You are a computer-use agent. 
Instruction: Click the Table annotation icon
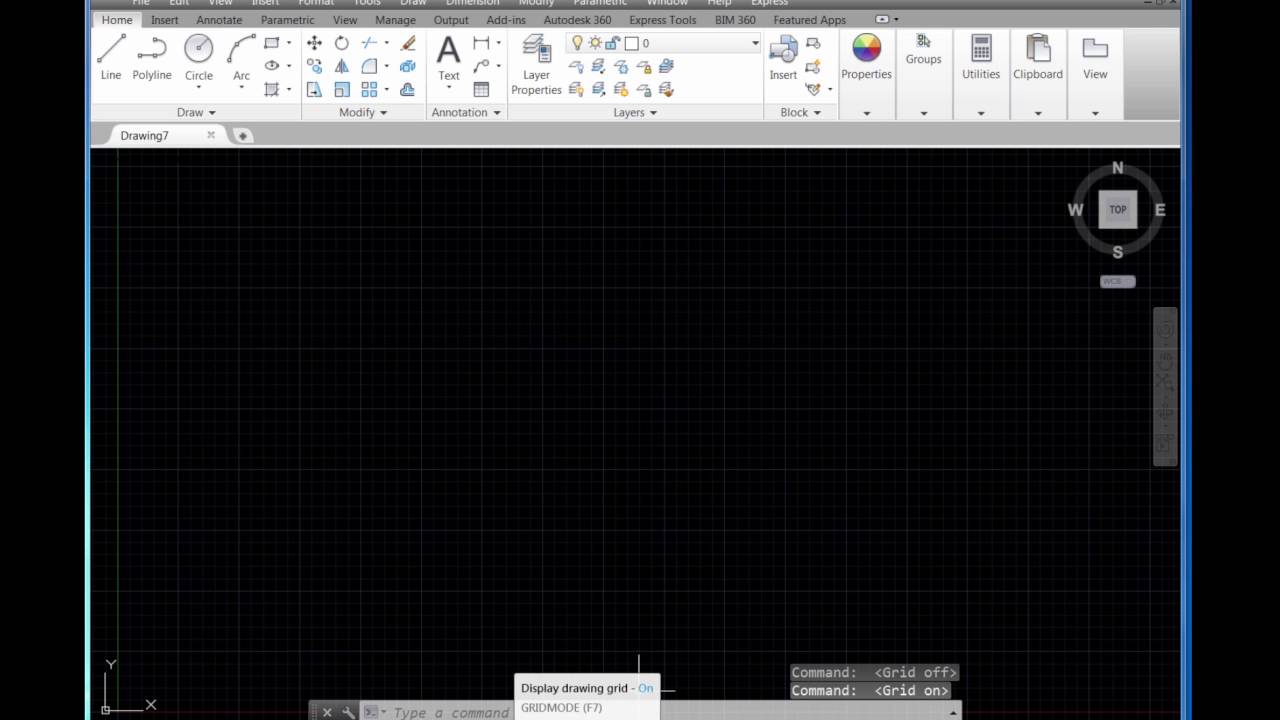pyautogui.click(x=481, y=89)
